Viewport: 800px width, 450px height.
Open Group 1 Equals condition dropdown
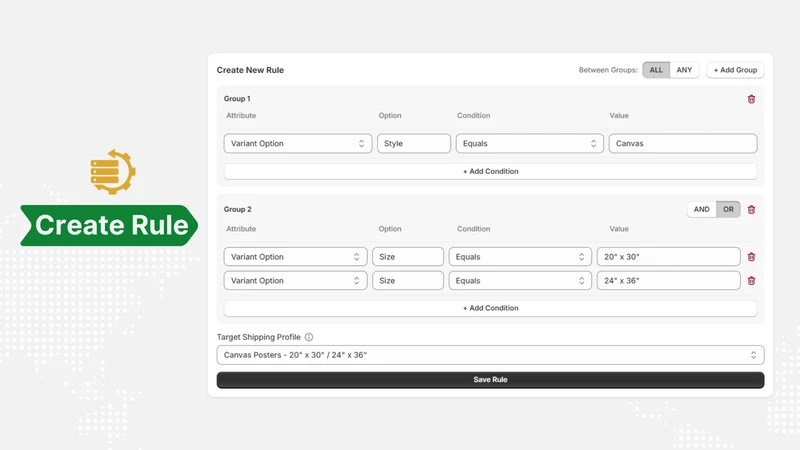point(530,143)
